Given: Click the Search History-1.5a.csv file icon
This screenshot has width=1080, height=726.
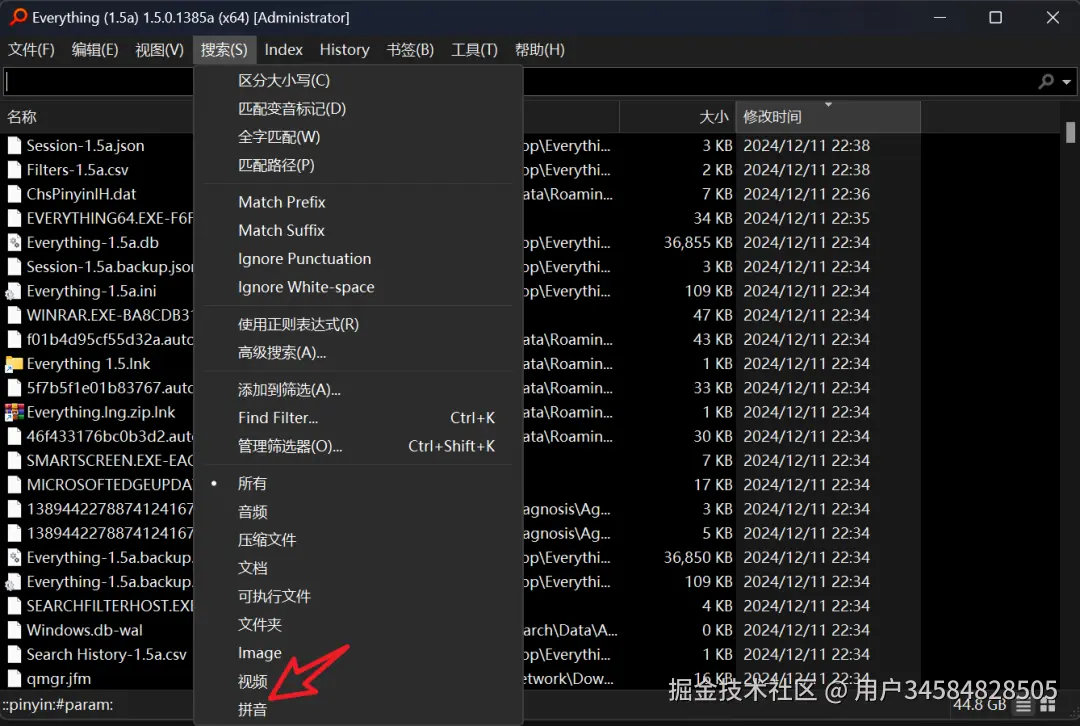Looking at the screenshot, I should click(x=14, y=654).
